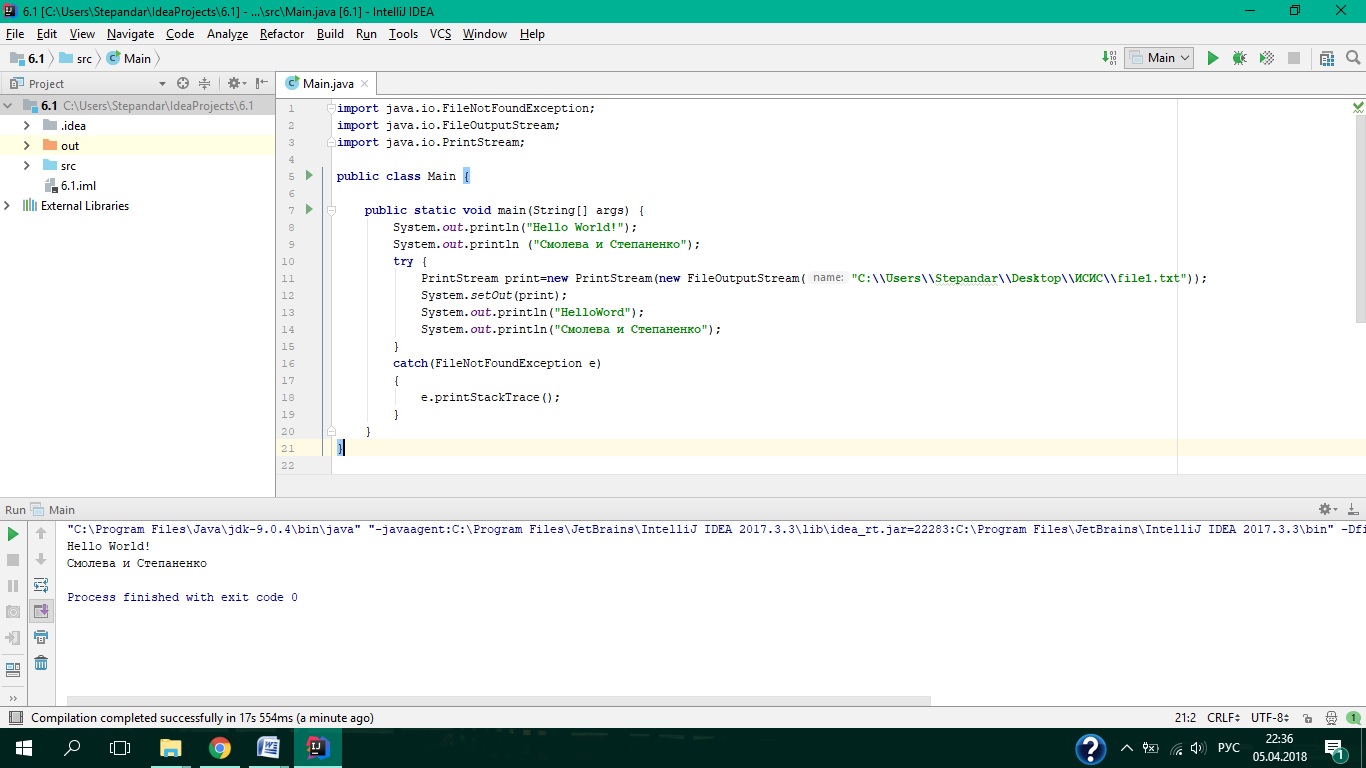The height and width of the screenshot is (768, 1366).
Task: Expand the .idea folder
Action: 27,126
